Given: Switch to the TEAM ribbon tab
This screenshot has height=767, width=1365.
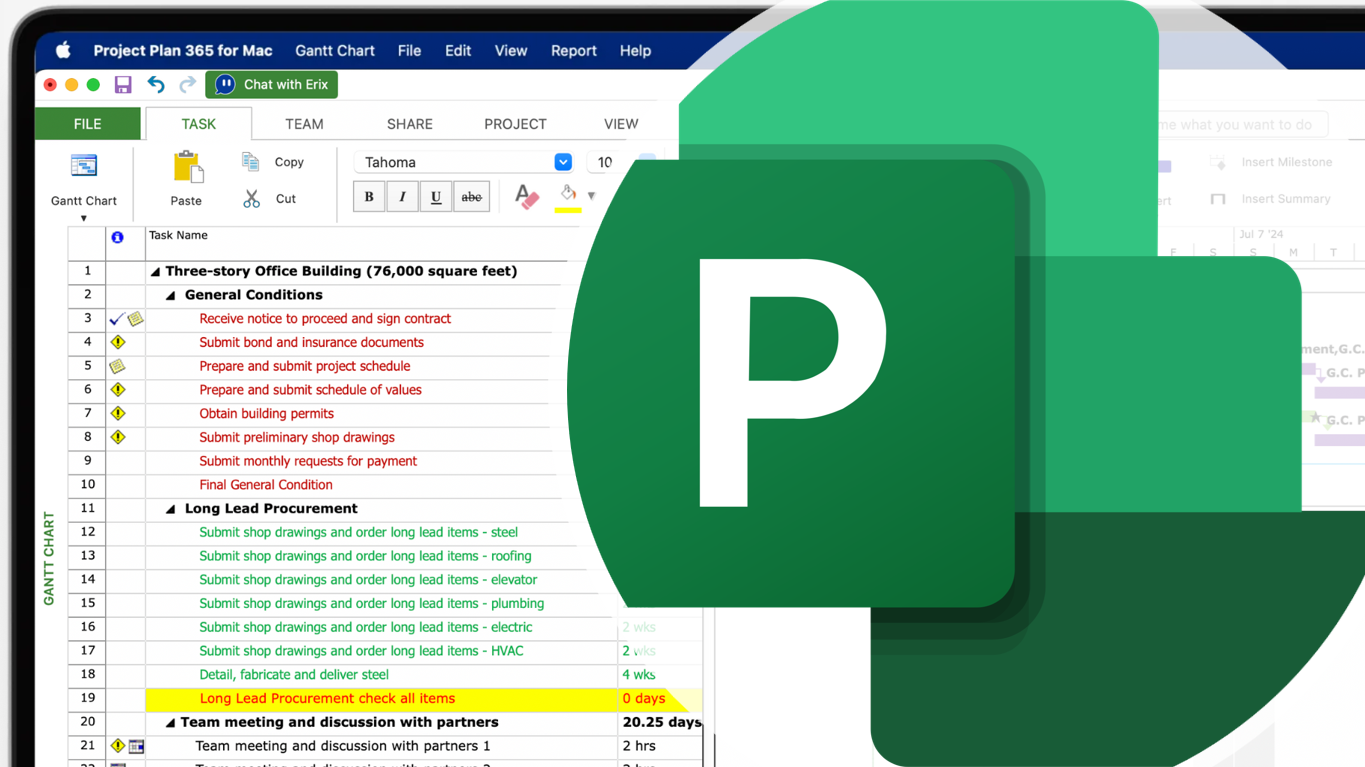Looking at the screenshot, I should [x=304, y=124].
